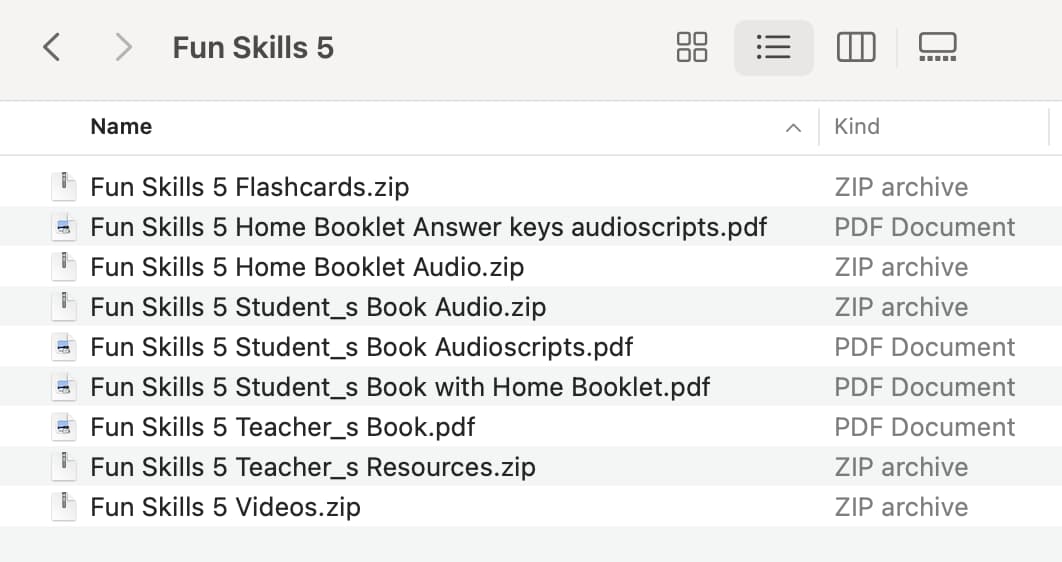
Task: Toggle sort order using the Name arrow
Action: point(793,127)
